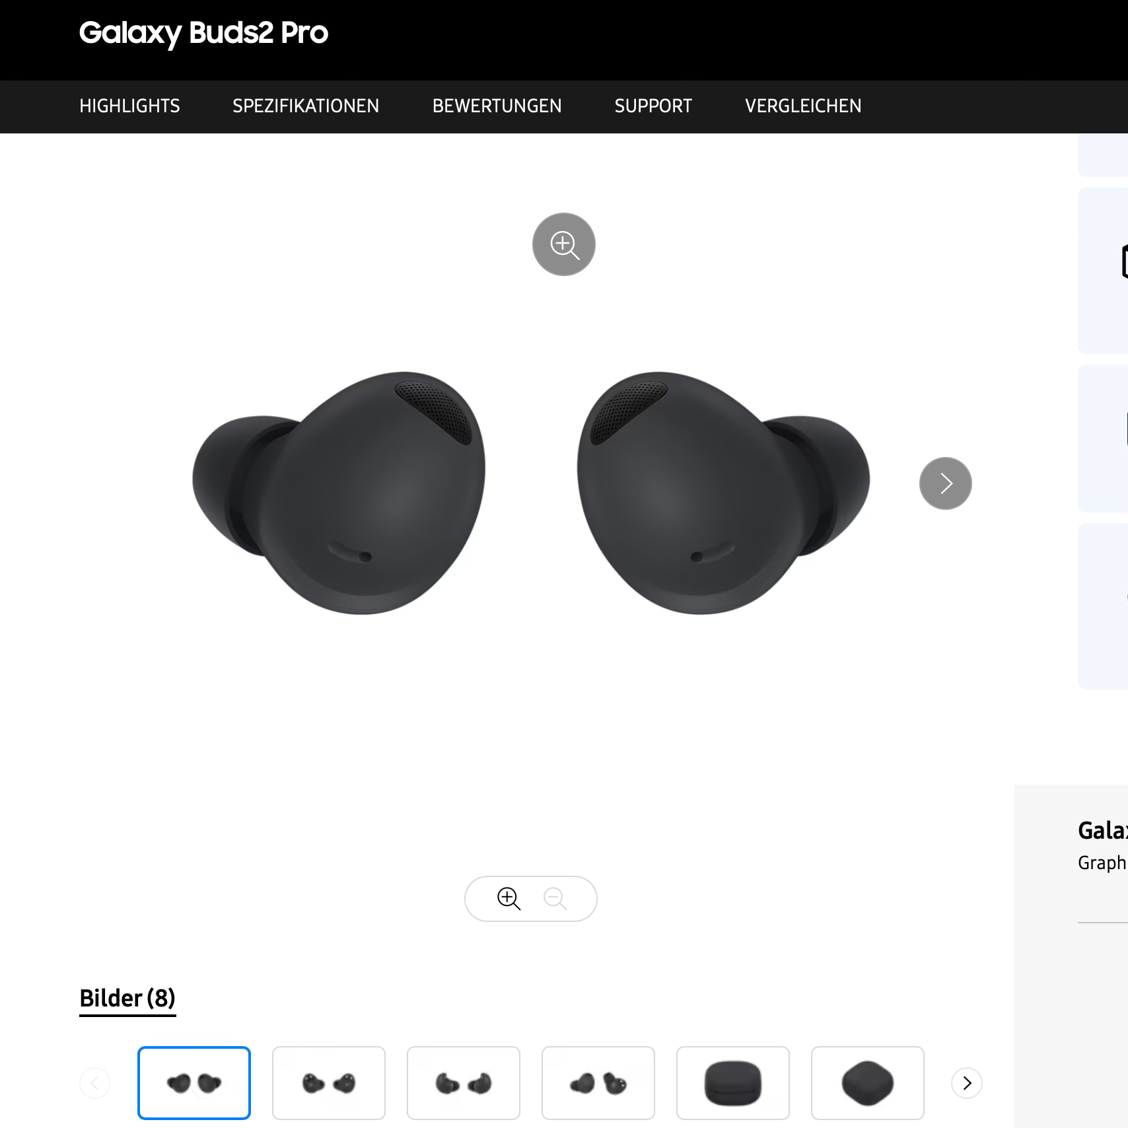Click the Bilder (8) tab label
1128x1128 pixels.
click(x=127, y=998)
